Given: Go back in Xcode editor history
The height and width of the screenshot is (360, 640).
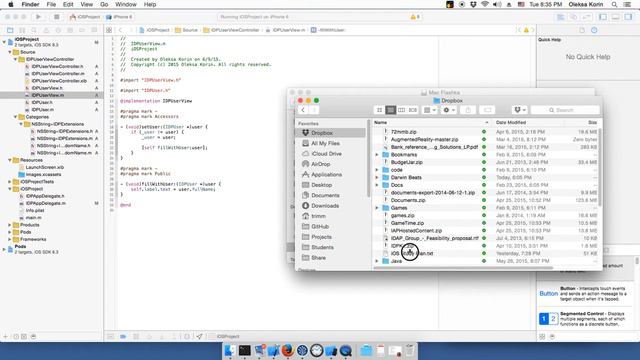Looking at the screenshot, I should 120,30.
